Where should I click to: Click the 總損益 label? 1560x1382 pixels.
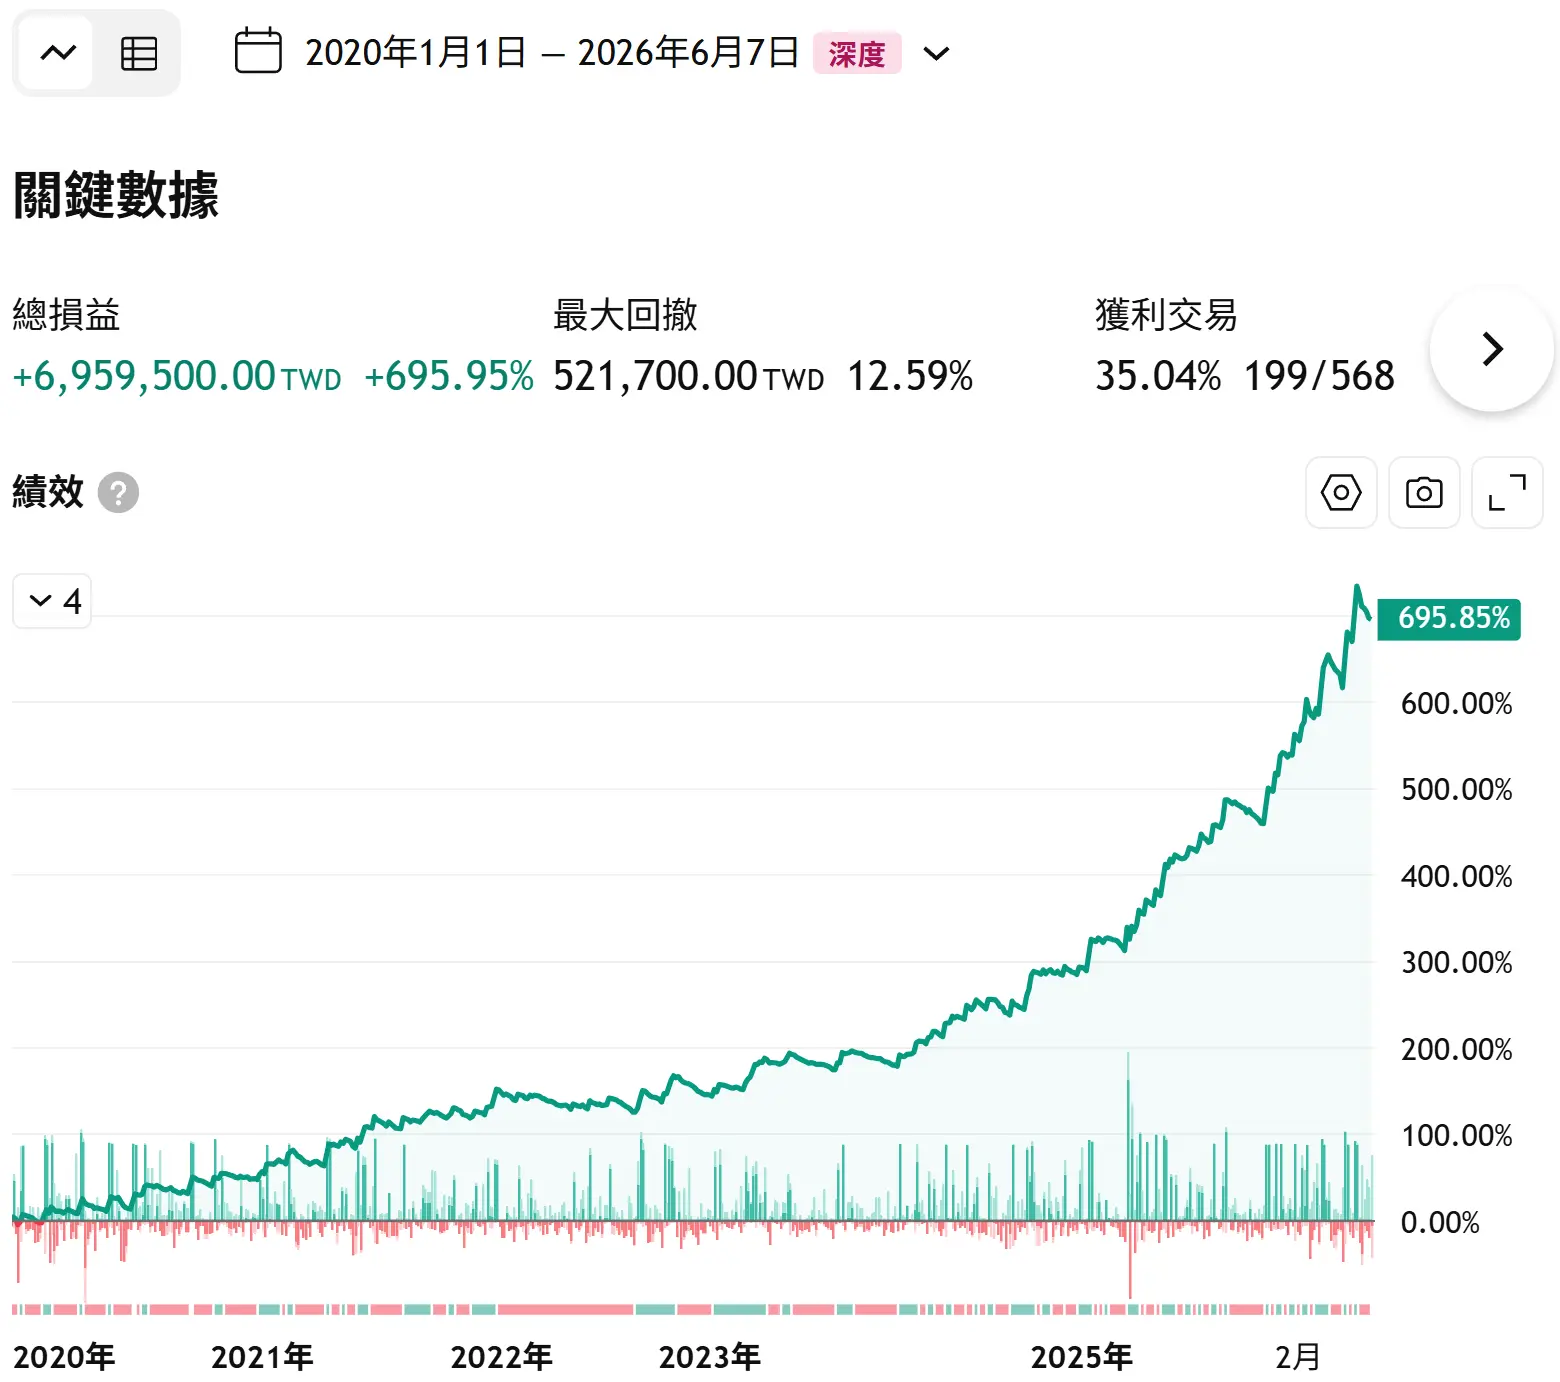66,315
